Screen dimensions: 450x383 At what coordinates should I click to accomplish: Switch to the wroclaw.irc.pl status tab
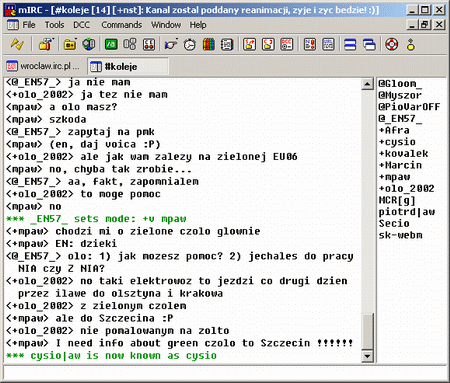pyautogui.click(x=44, y=66)
